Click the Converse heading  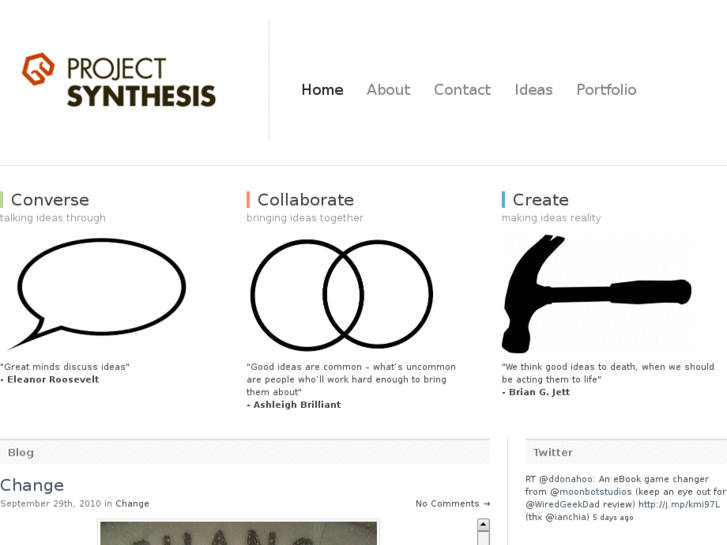(50, 200)
